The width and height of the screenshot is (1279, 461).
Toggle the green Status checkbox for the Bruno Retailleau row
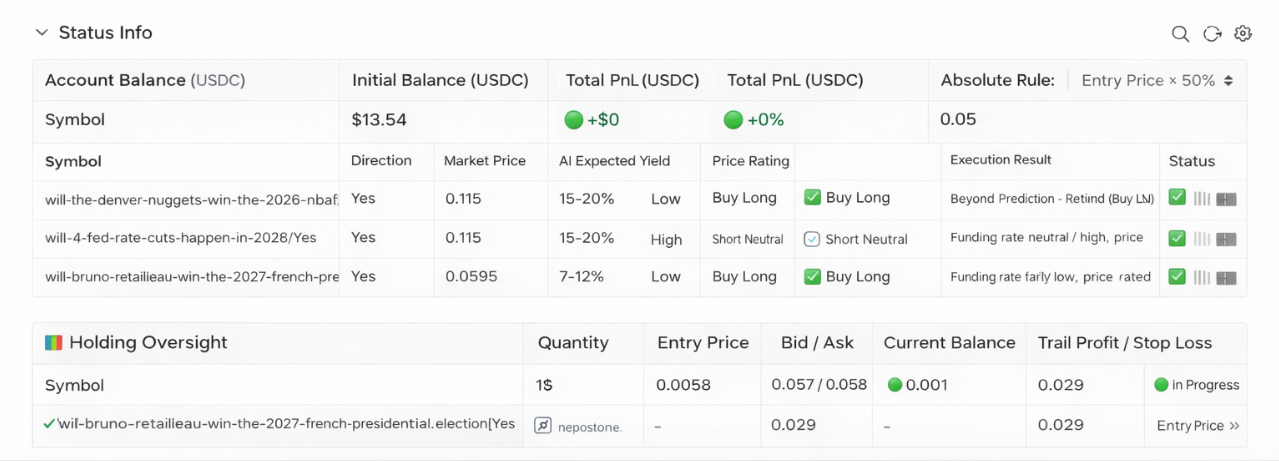coord(1177,277)
